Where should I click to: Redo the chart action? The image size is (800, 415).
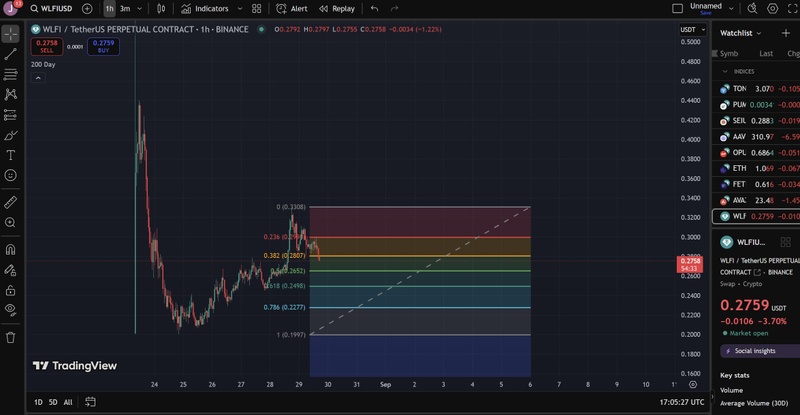click(x=394, y=9)
